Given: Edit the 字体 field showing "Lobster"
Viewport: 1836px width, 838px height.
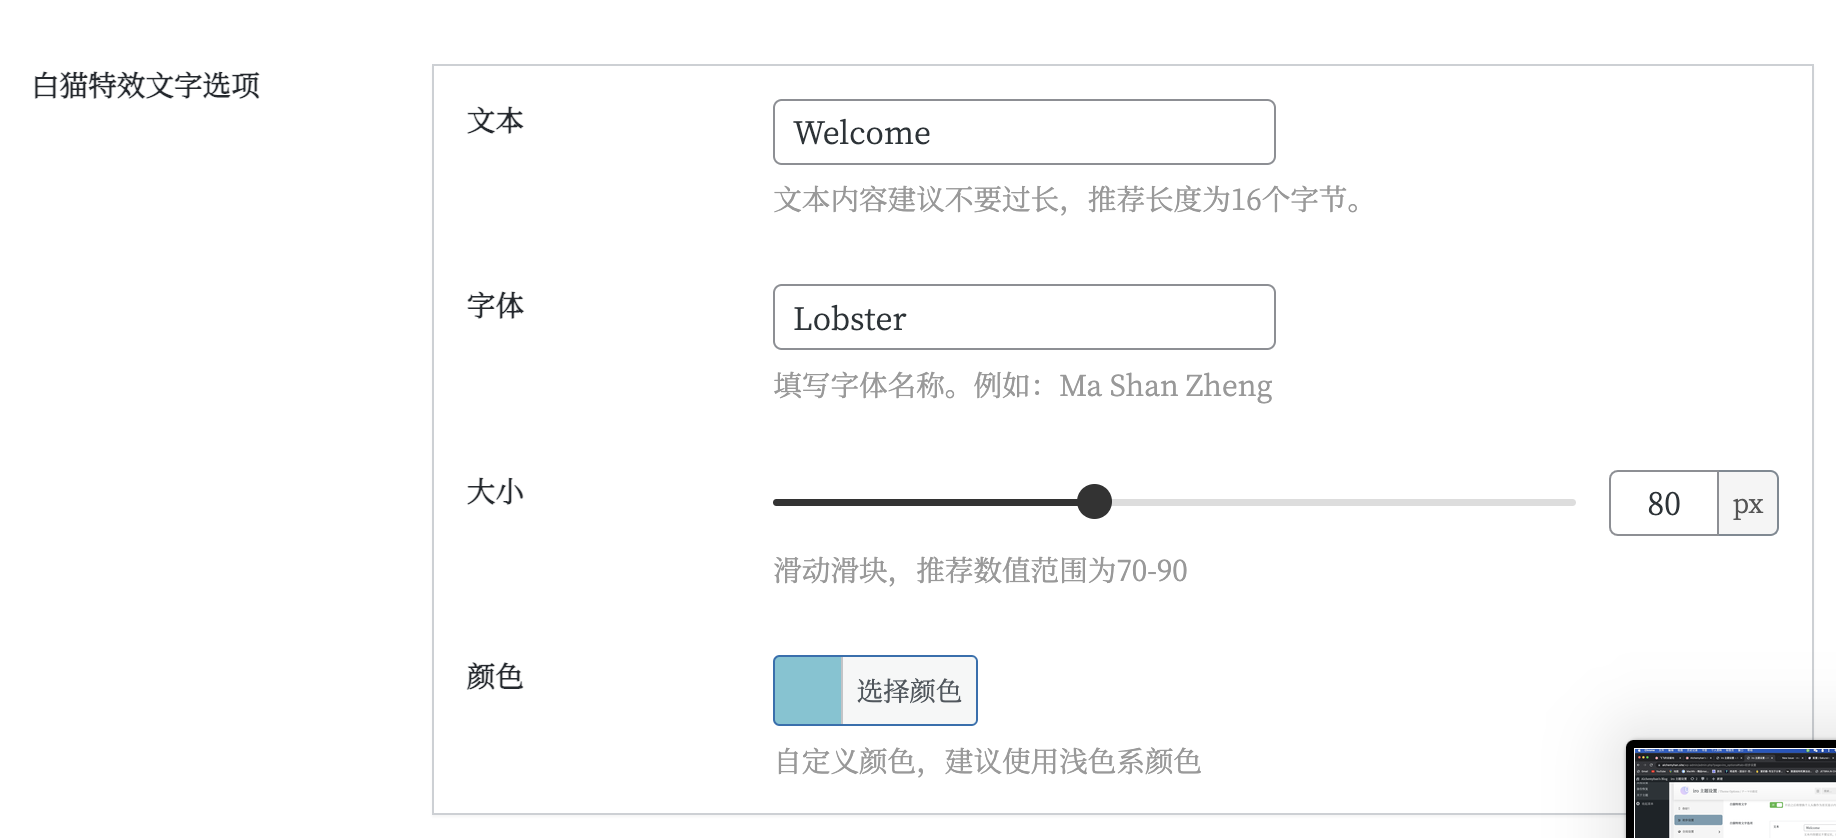Looking at the screenshot, I should 1022,317.
